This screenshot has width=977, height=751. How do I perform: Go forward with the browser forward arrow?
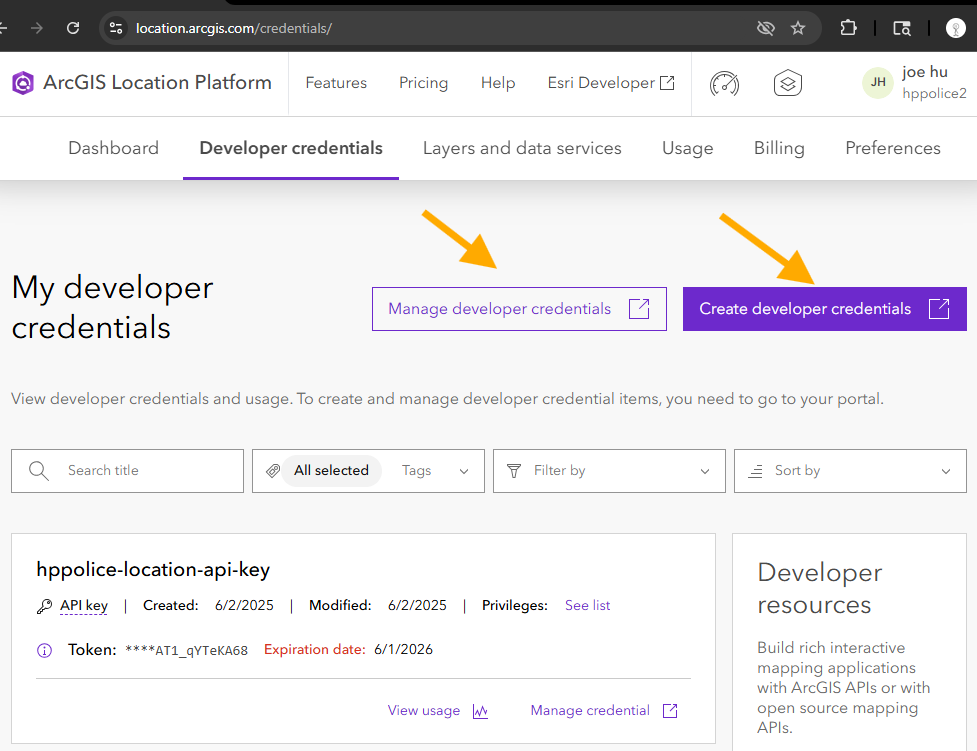tap(37, 28)
